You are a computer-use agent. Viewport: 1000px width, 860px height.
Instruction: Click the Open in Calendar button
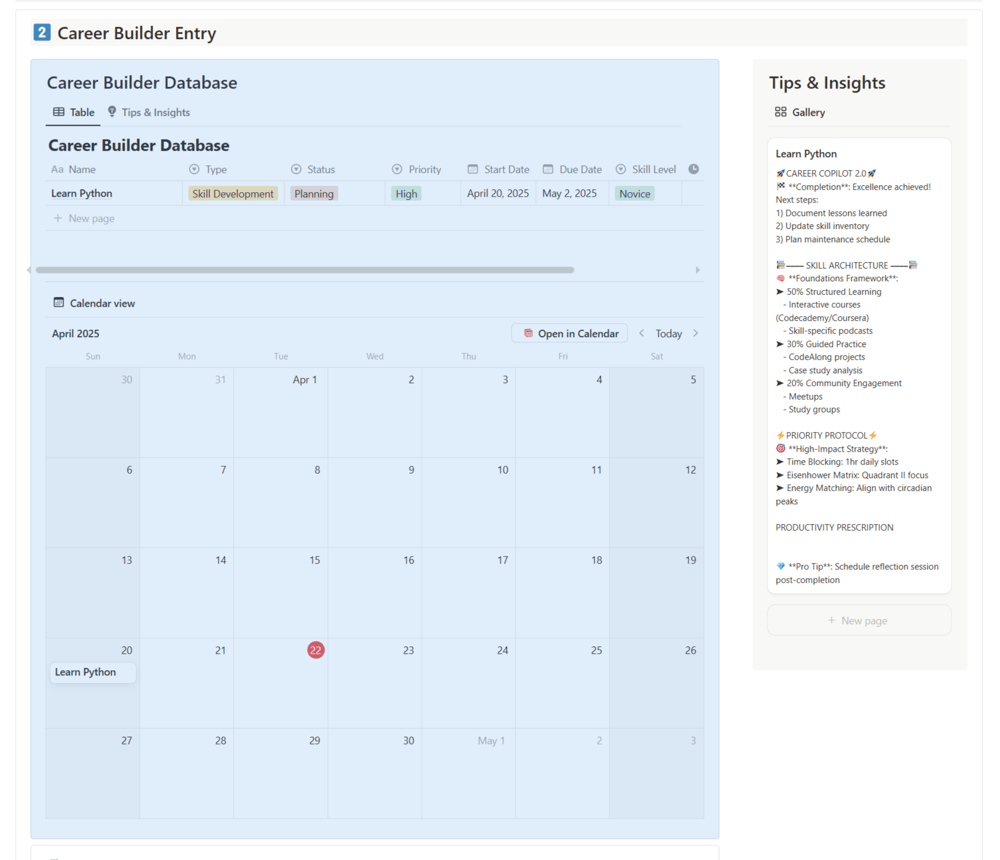coord(570,333)
